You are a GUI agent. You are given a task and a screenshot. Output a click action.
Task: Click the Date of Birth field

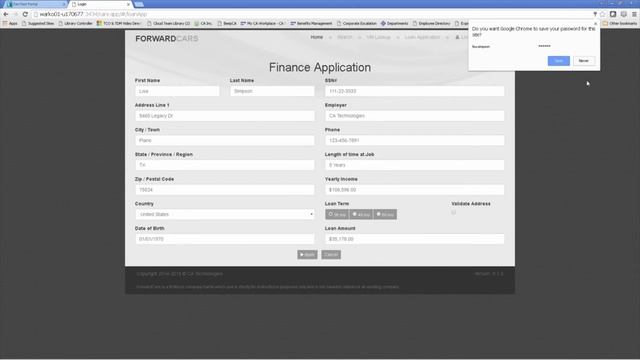[x=224, y=239]
